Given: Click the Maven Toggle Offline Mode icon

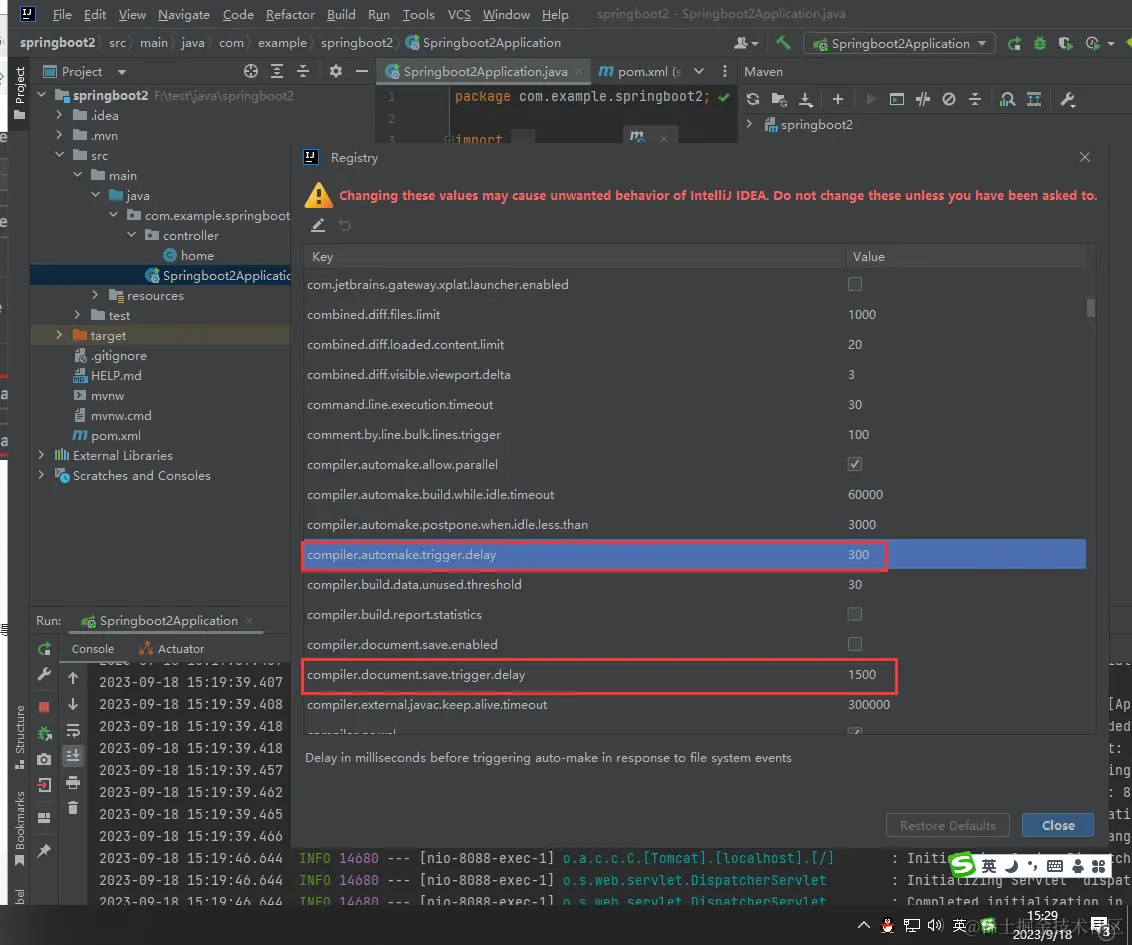Looking at the screenshot, I should (x=923, y=99).
